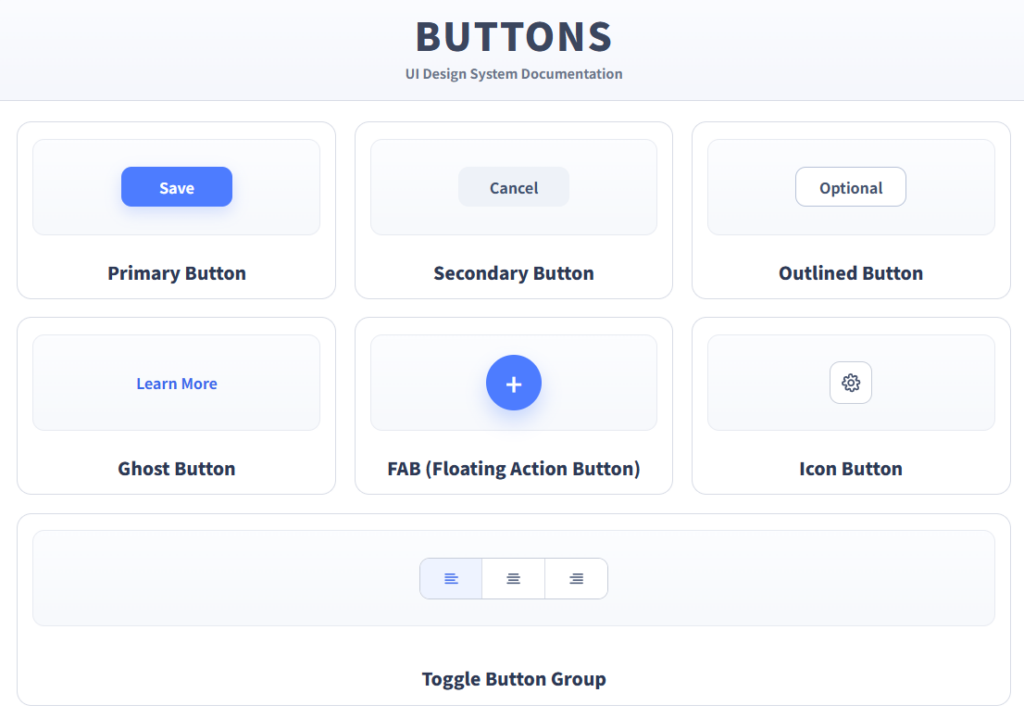Screen dimensions: 1024x718
Task: Click the BUTTONS page heading
Action: 513,37
